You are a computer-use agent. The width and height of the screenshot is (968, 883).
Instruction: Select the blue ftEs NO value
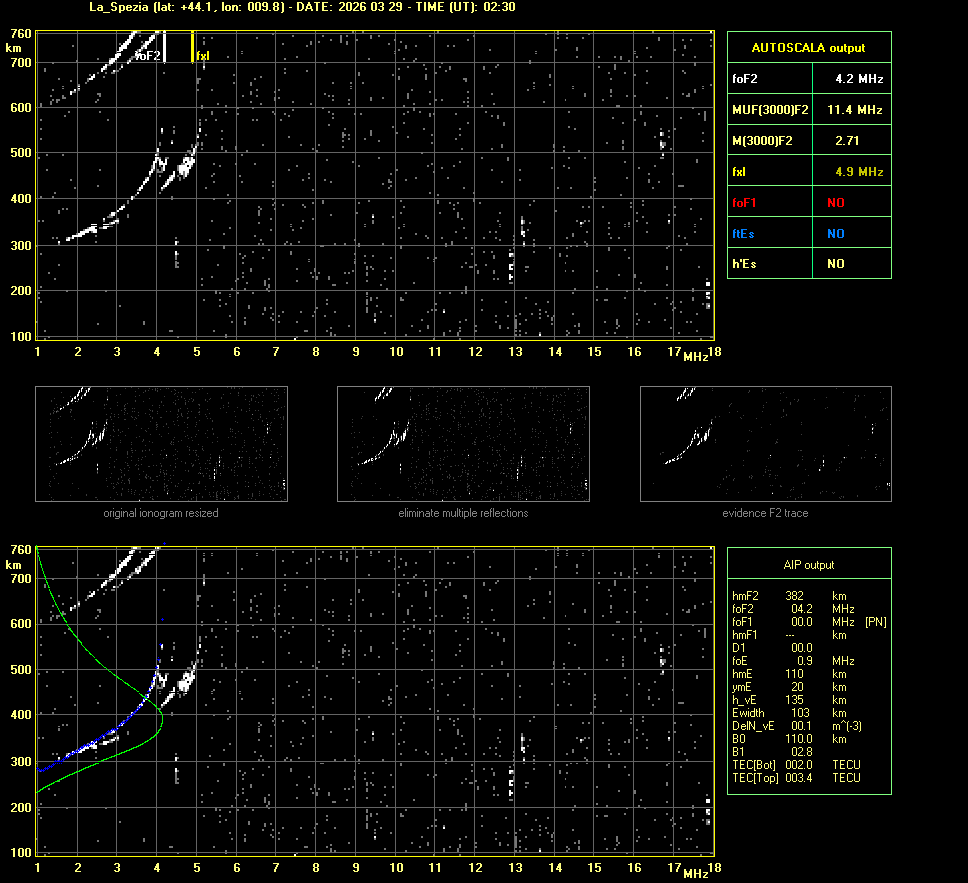835,234
